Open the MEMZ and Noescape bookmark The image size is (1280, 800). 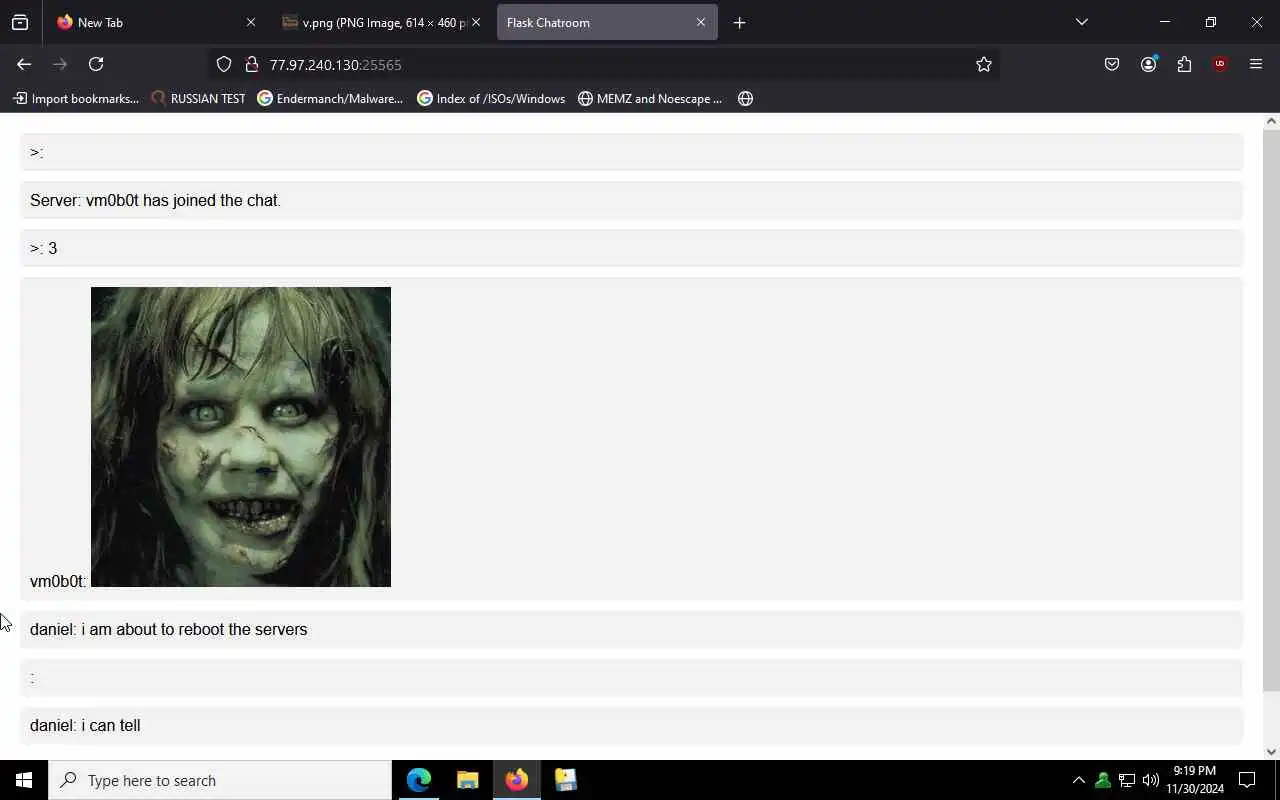point(650,98)
